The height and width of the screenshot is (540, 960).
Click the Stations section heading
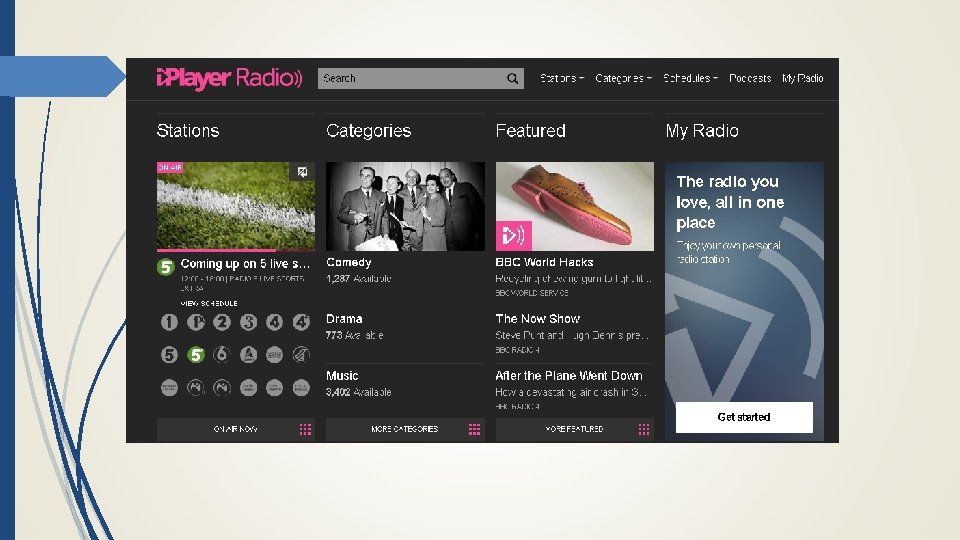(188, 130)
